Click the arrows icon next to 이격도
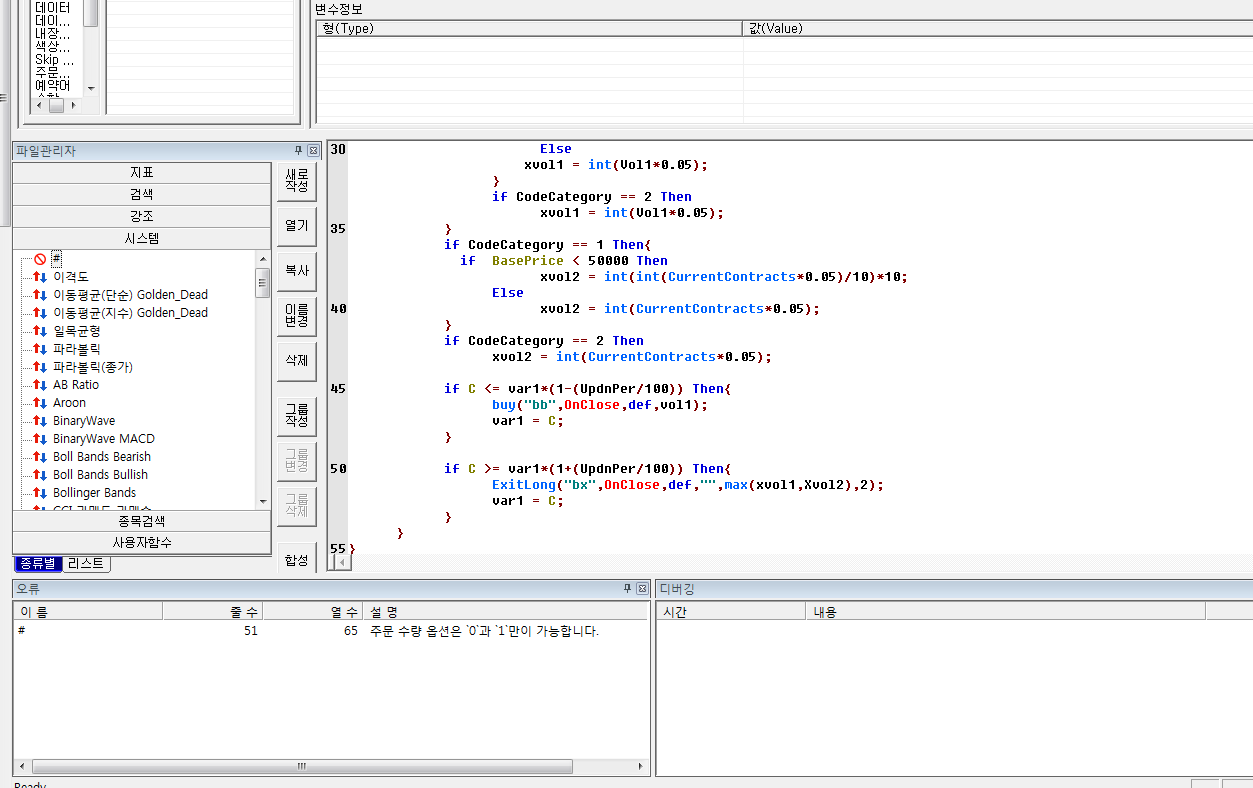1253x788 pixels. pyautogui.click(x=40, y=277)
